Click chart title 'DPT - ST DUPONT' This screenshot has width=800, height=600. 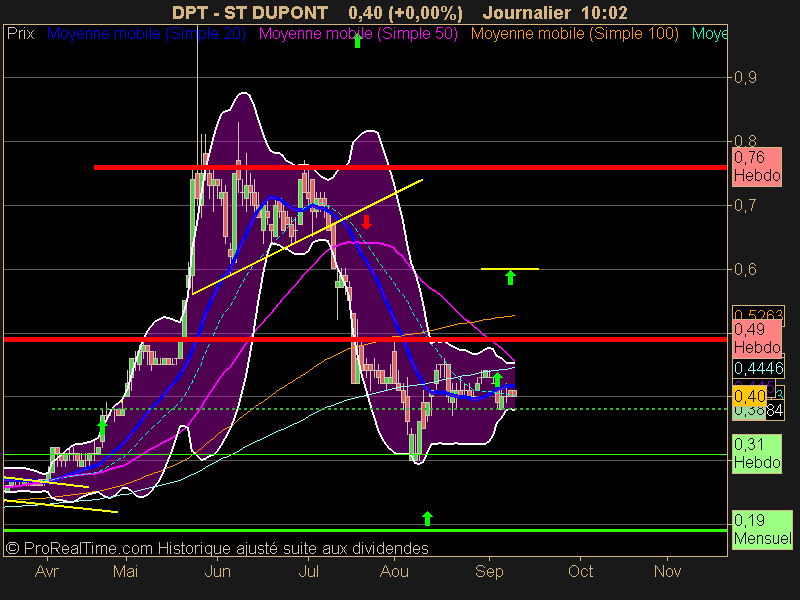pyautogui.click(x=249, y=13)
